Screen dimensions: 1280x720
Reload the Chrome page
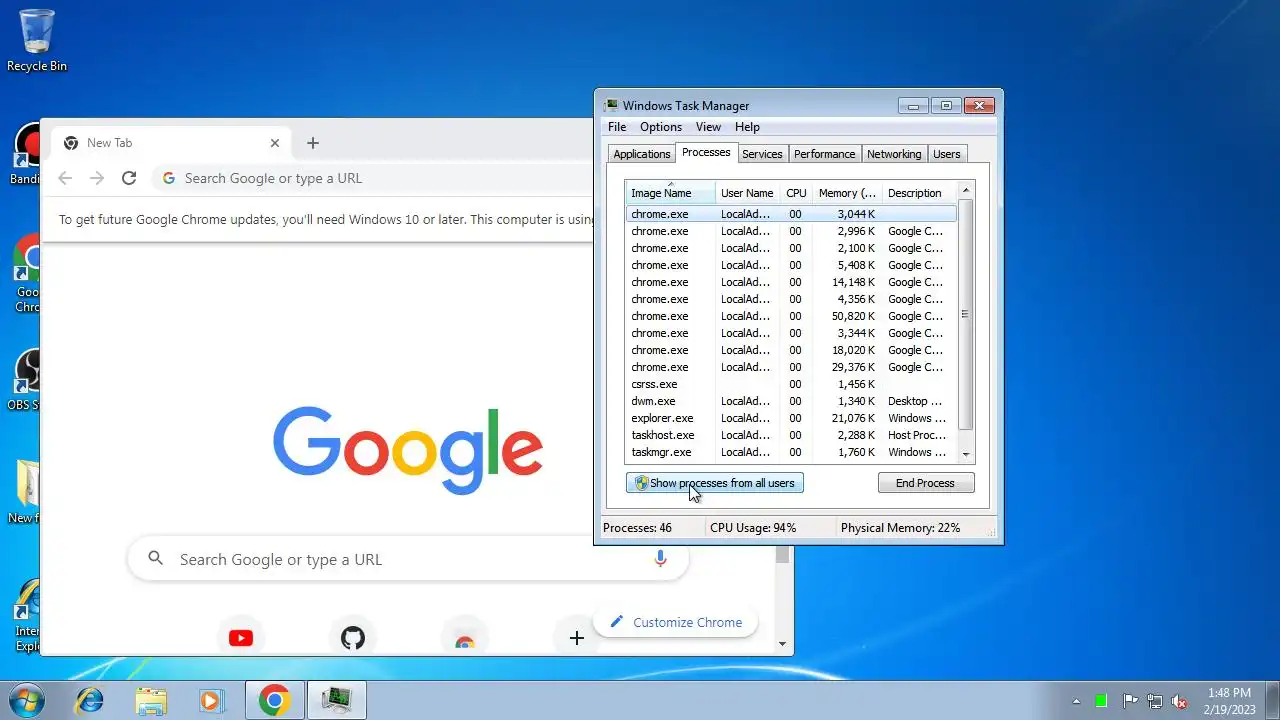[x=128, y=178]
